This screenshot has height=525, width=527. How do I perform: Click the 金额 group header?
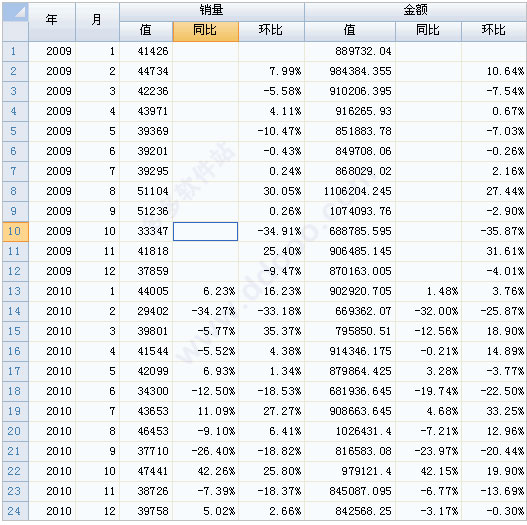tap(416, 12)
